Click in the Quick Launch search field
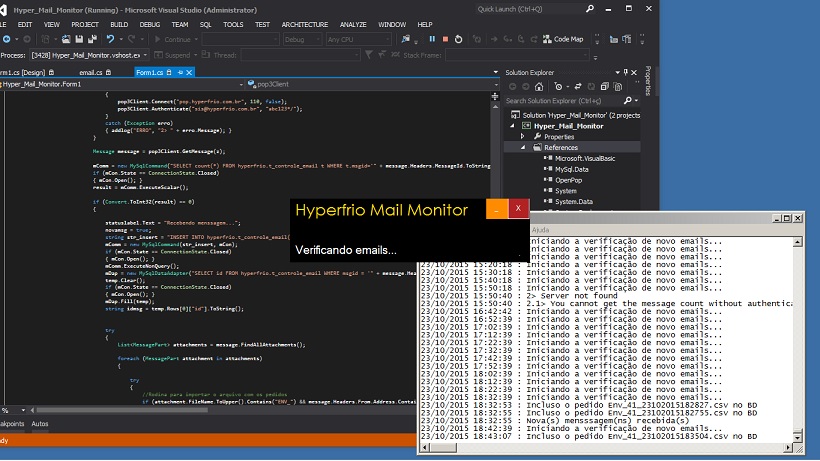The height and width of the screenshot is (461, 820). point(529,9)
